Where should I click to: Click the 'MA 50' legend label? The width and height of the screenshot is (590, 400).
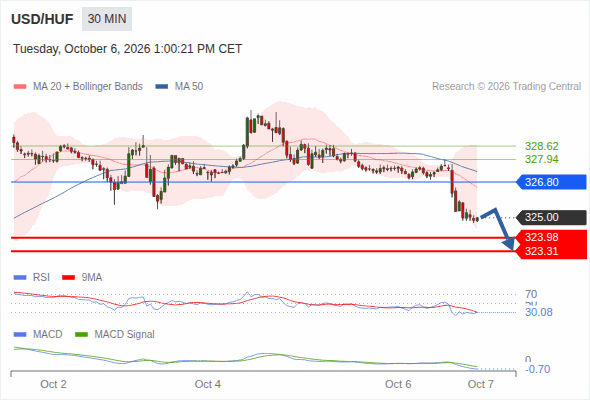(189, 87)
